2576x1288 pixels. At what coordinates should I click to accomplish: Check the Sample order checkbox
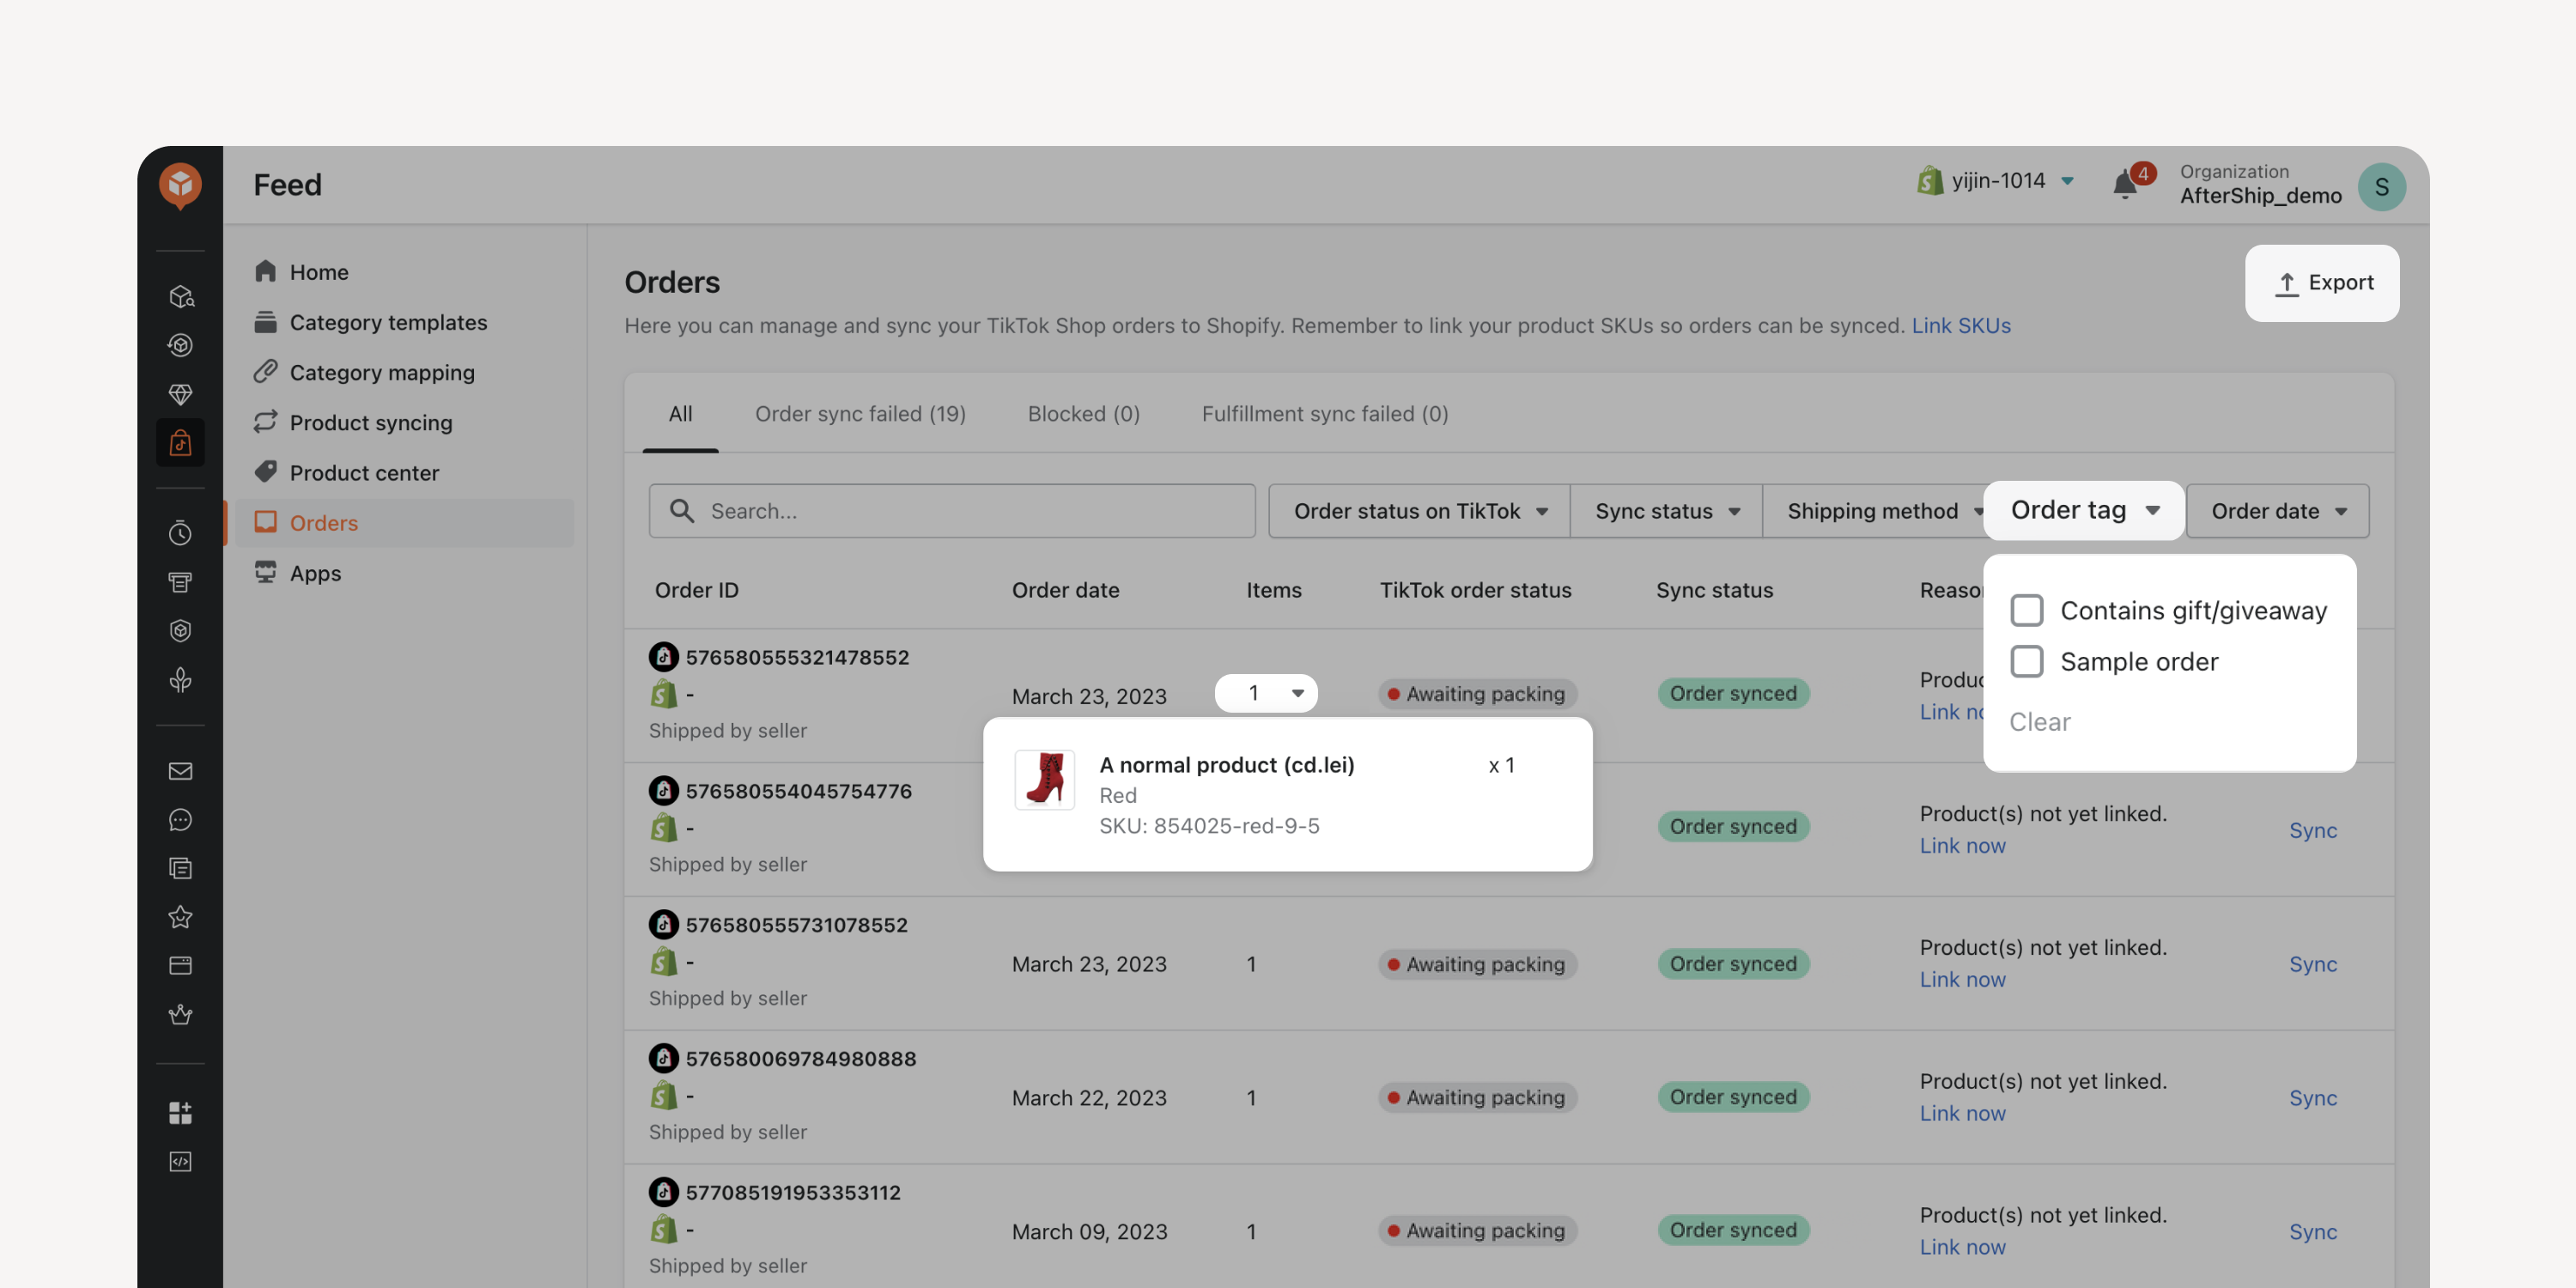click(x=2027, y=661)
